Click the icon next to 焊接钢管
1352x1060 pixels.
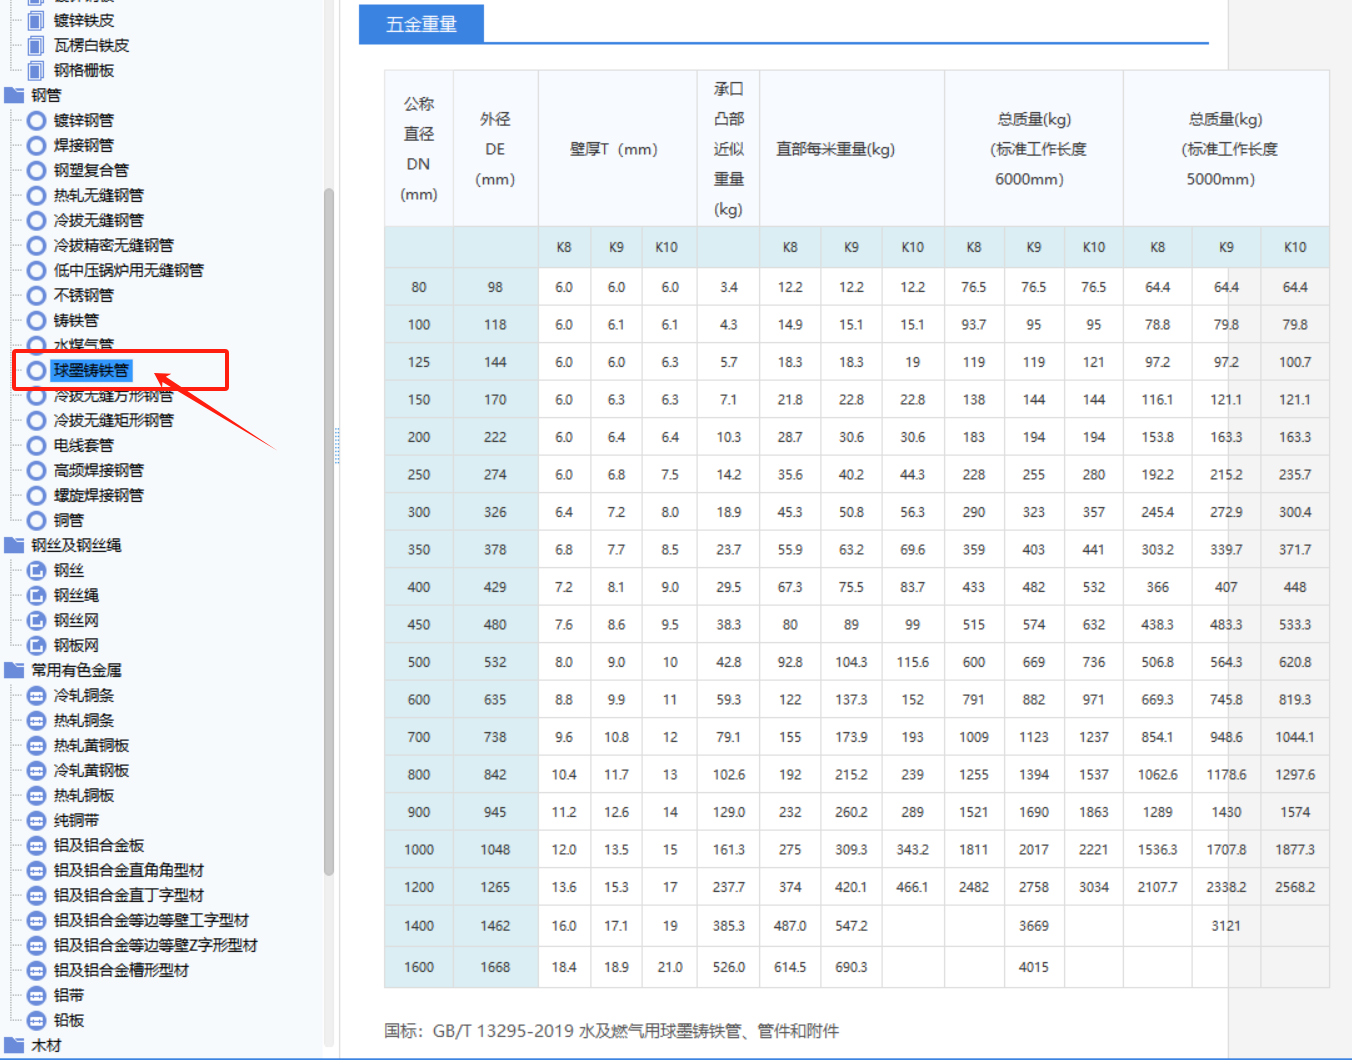pyautogui.click(x=37, y=146)
